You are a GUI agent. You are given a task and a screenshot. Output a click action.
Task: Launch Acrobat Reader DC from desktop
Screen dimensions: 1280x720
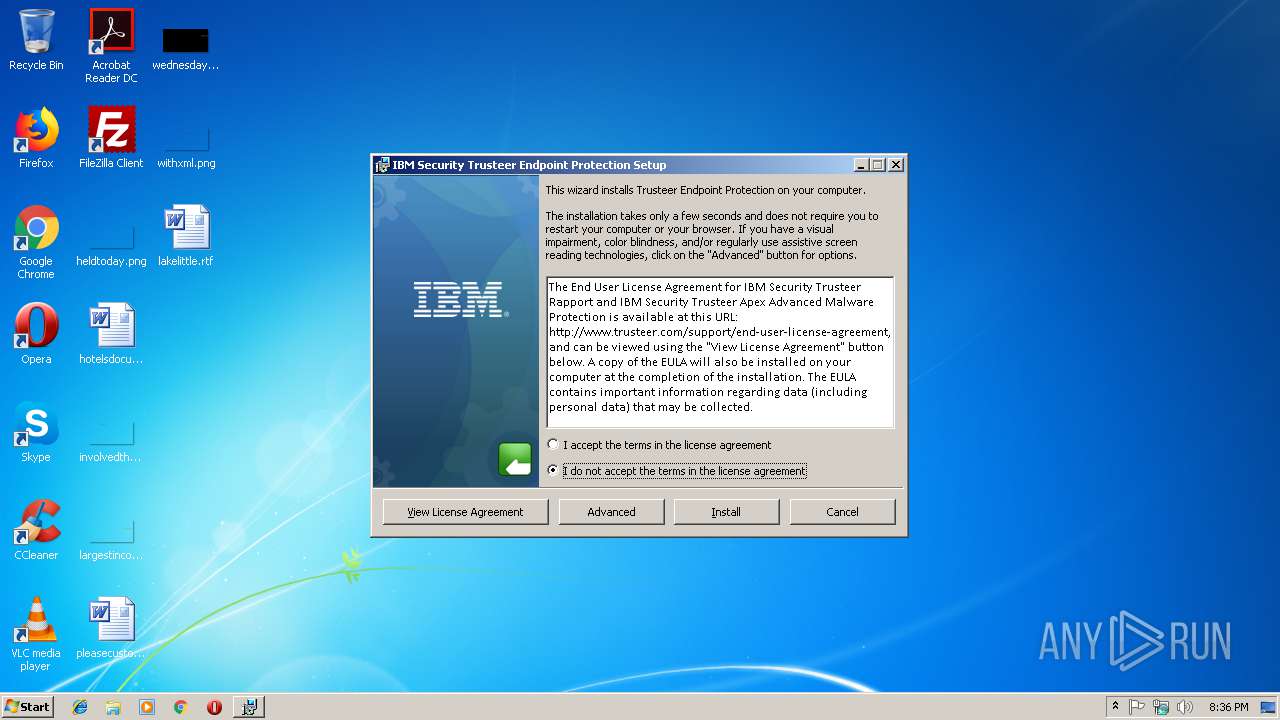coord(111,46)
